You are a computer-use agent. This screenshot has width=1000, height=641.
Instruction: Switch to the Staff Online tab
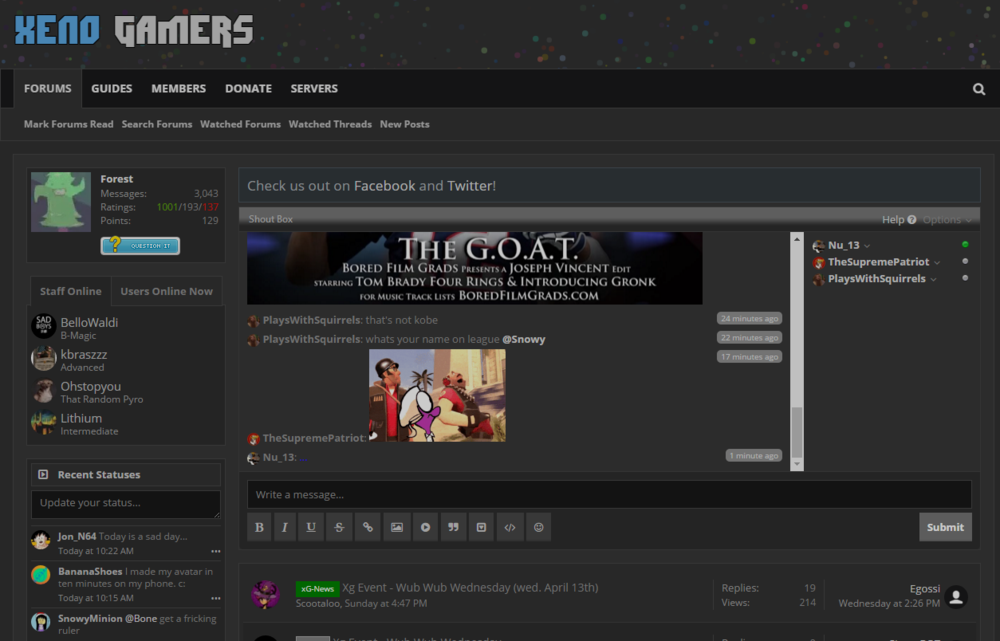click(x=71, y=291)
